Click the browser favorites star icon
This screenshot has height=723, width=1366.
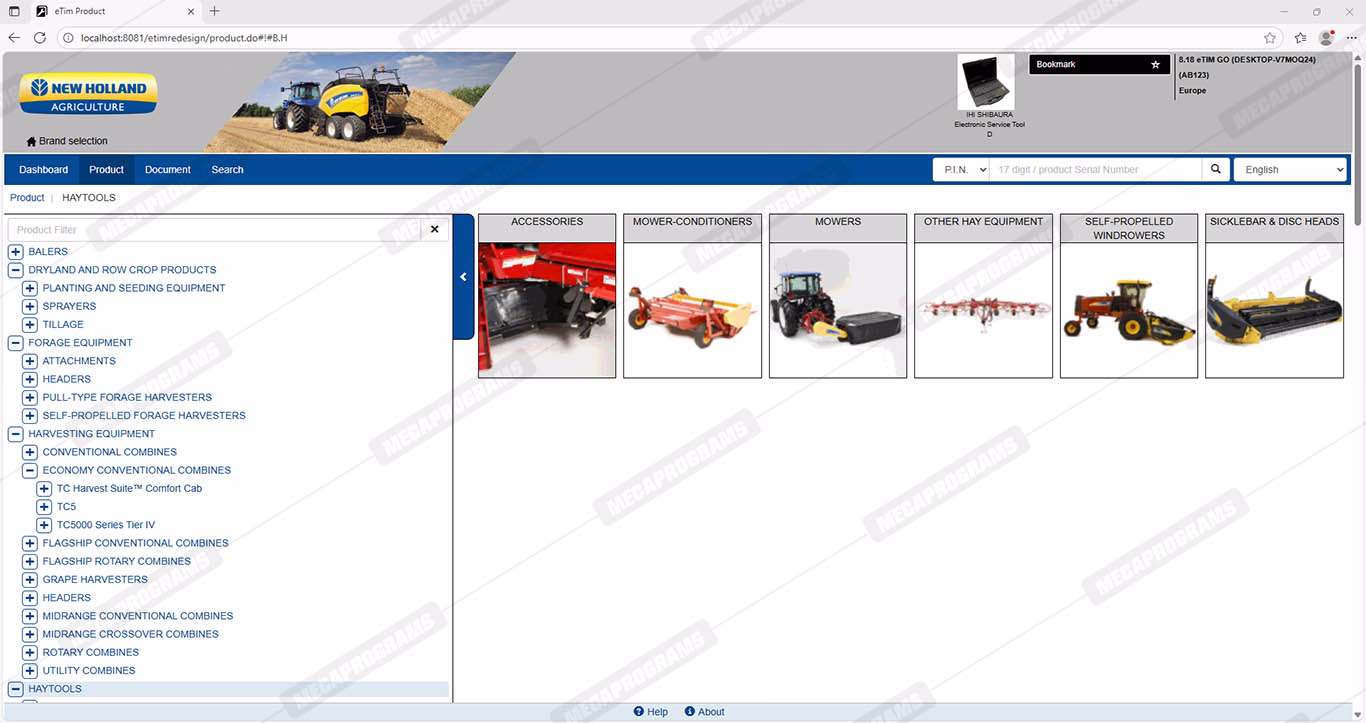(x=1269, y=38)
